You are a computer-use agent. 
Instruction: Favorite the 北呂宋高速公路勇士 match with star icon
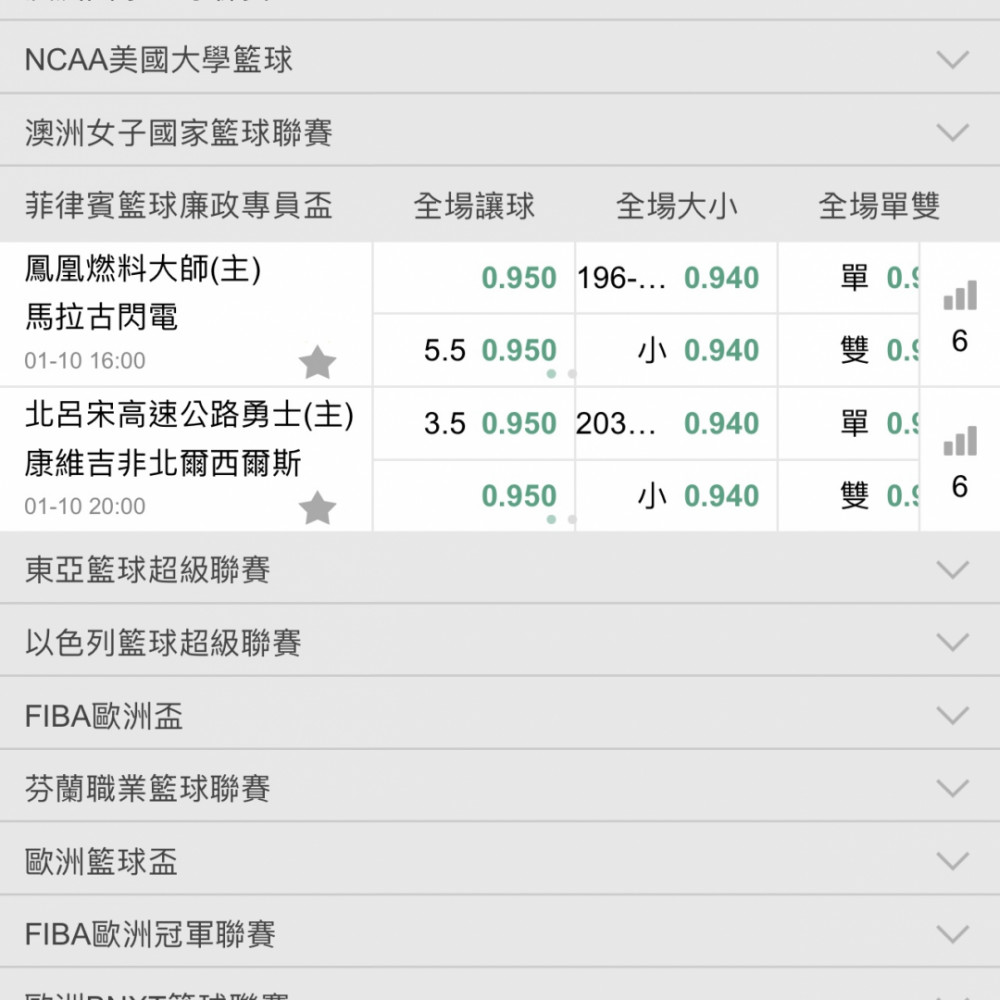coord(317,508)
